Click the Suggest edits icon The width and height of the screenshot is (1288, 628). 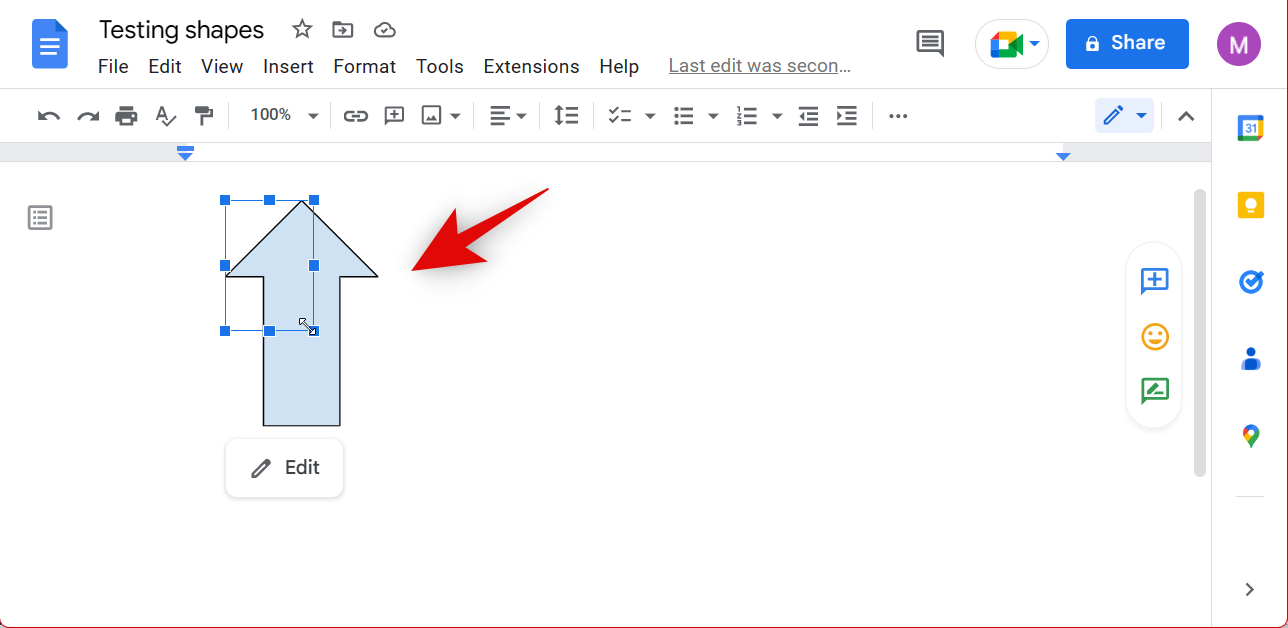coord(1155,390)
